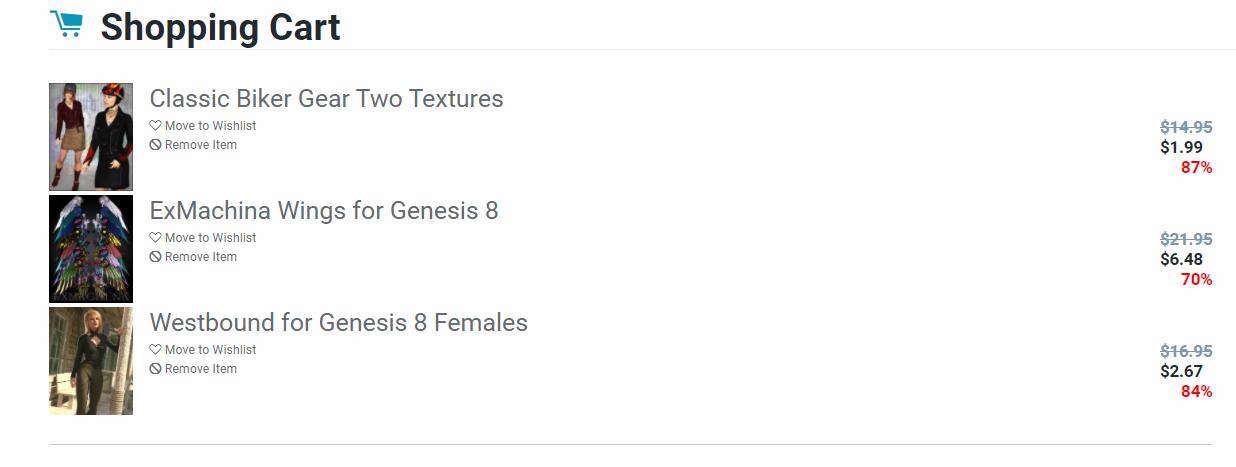The height and width of the screenshot is (467, 1236).
Task: Remove ExMachina Wings from cart
Action: 200,257
